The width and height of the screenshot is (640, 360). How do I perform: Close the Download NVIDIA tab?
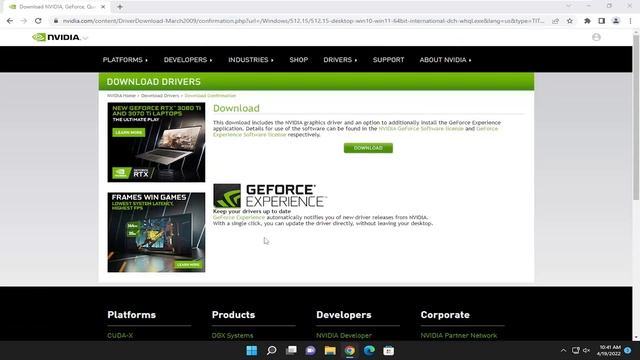pos(103,7)
